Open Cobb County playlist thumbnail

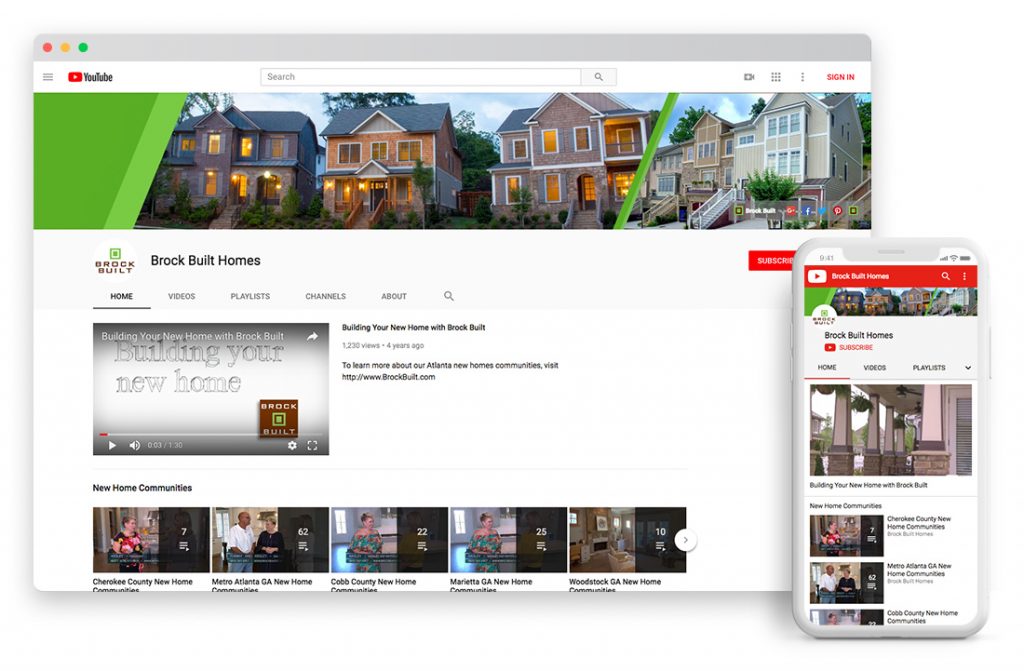(x=389, y=540)
